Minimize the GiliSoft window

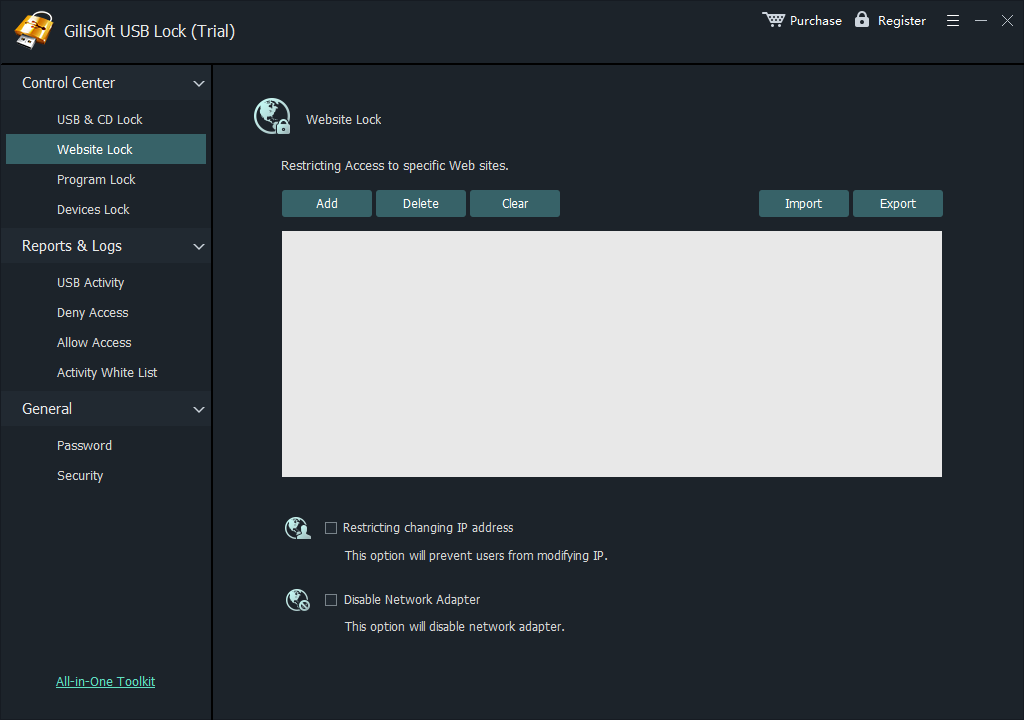tap(981, 21)
